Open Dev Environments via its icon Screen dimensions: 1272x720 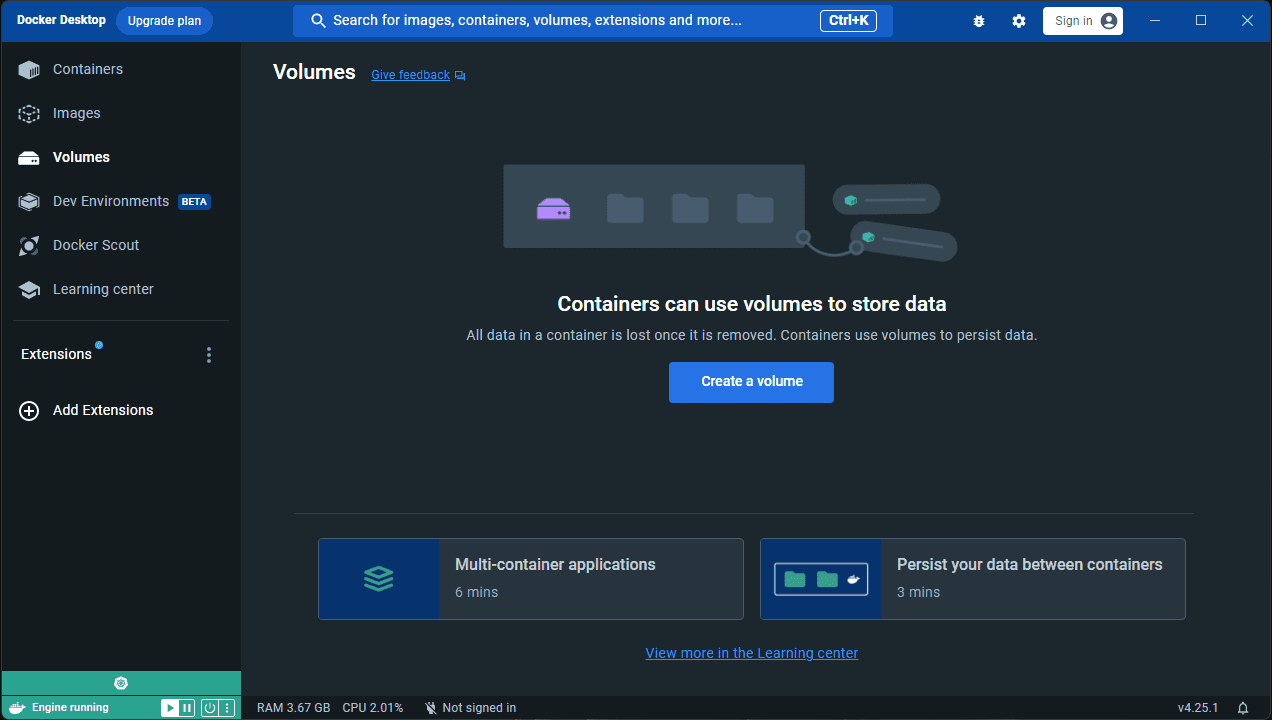point(29,202)
